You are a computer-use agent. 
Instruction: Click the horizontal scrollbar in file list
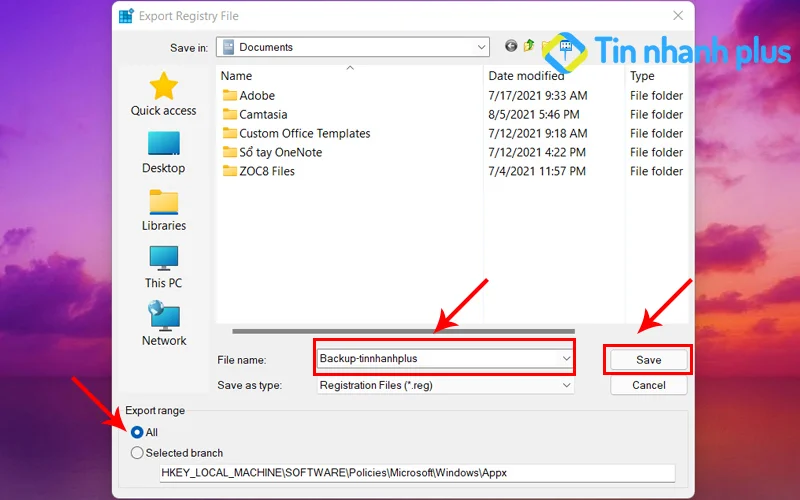(x=403, y=331)
